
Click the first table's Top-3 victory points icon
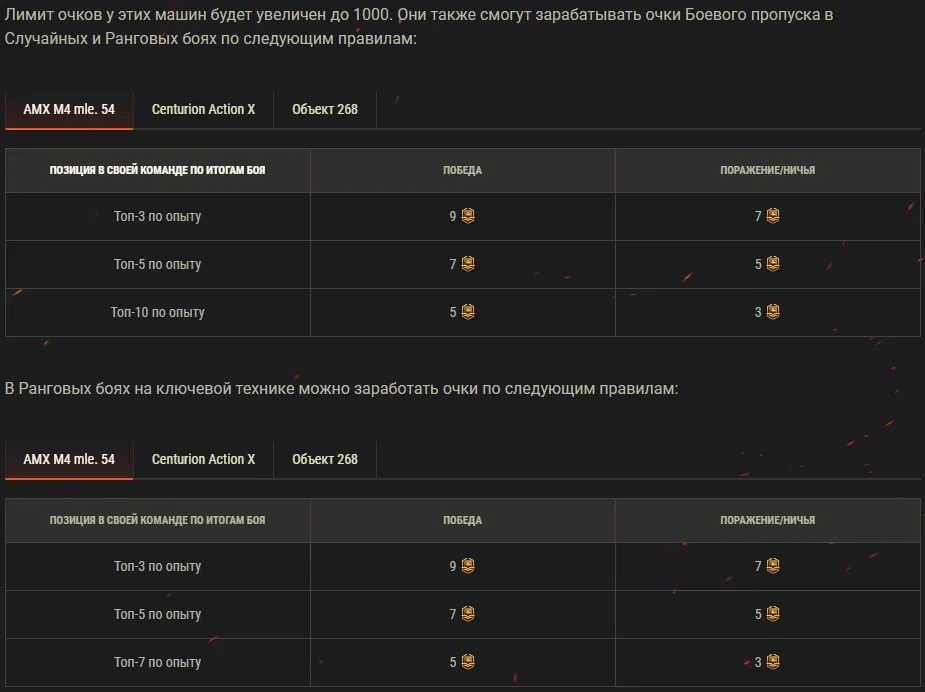click(468, 216)
